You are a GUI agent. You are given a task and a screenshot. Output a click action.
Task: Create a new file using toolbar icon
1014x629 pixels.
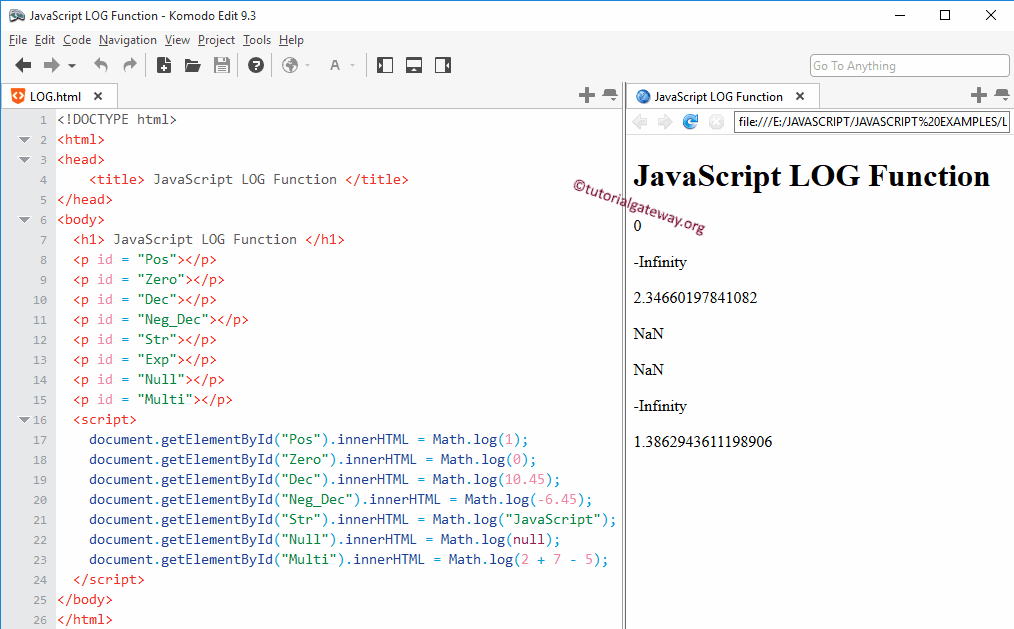(163, 65)
